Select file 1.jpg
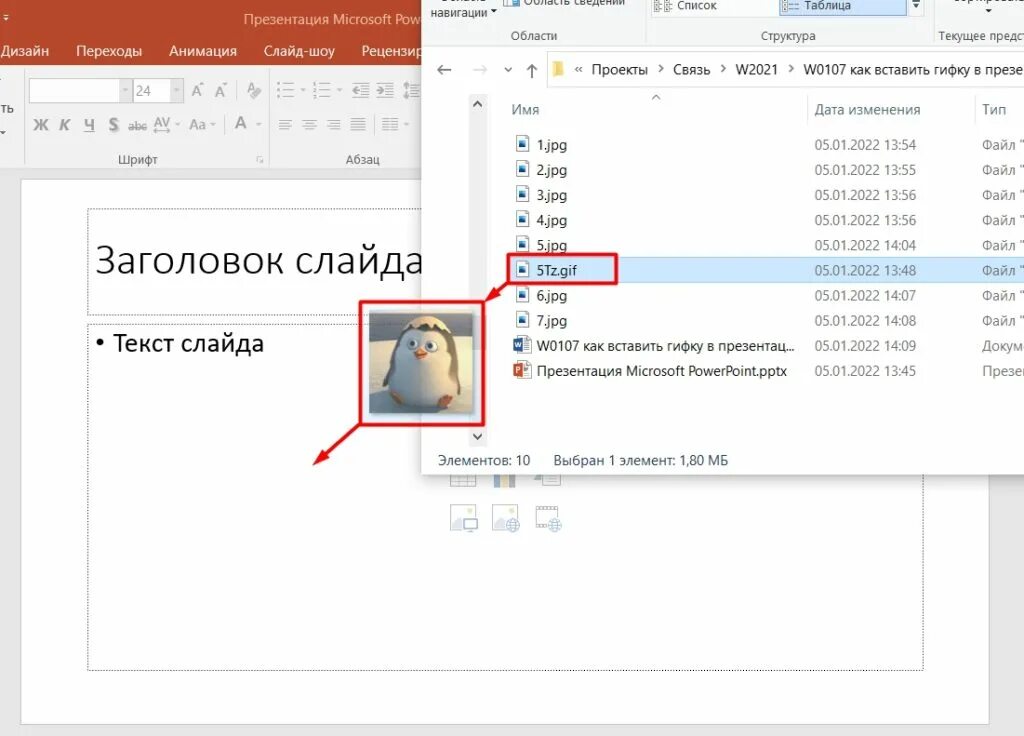This screenshot has width=1024, height=736. tap(551, 145)
